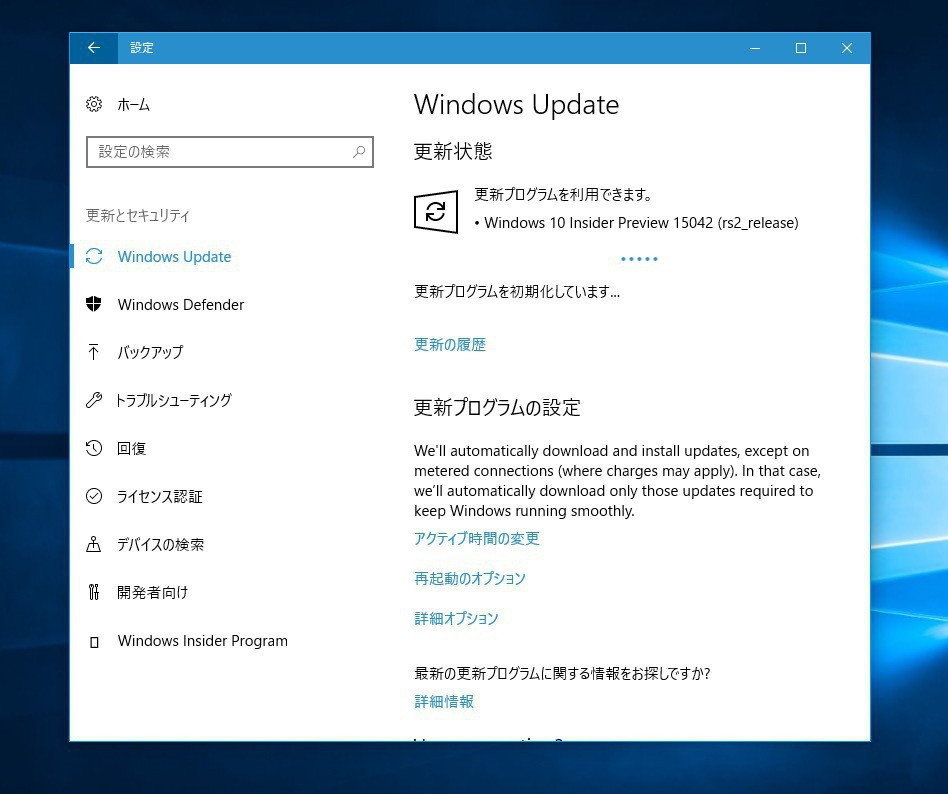This screenshot has width=948, height=794.
Task: Open ホーム settings home
Action: (x=133, y=104)
